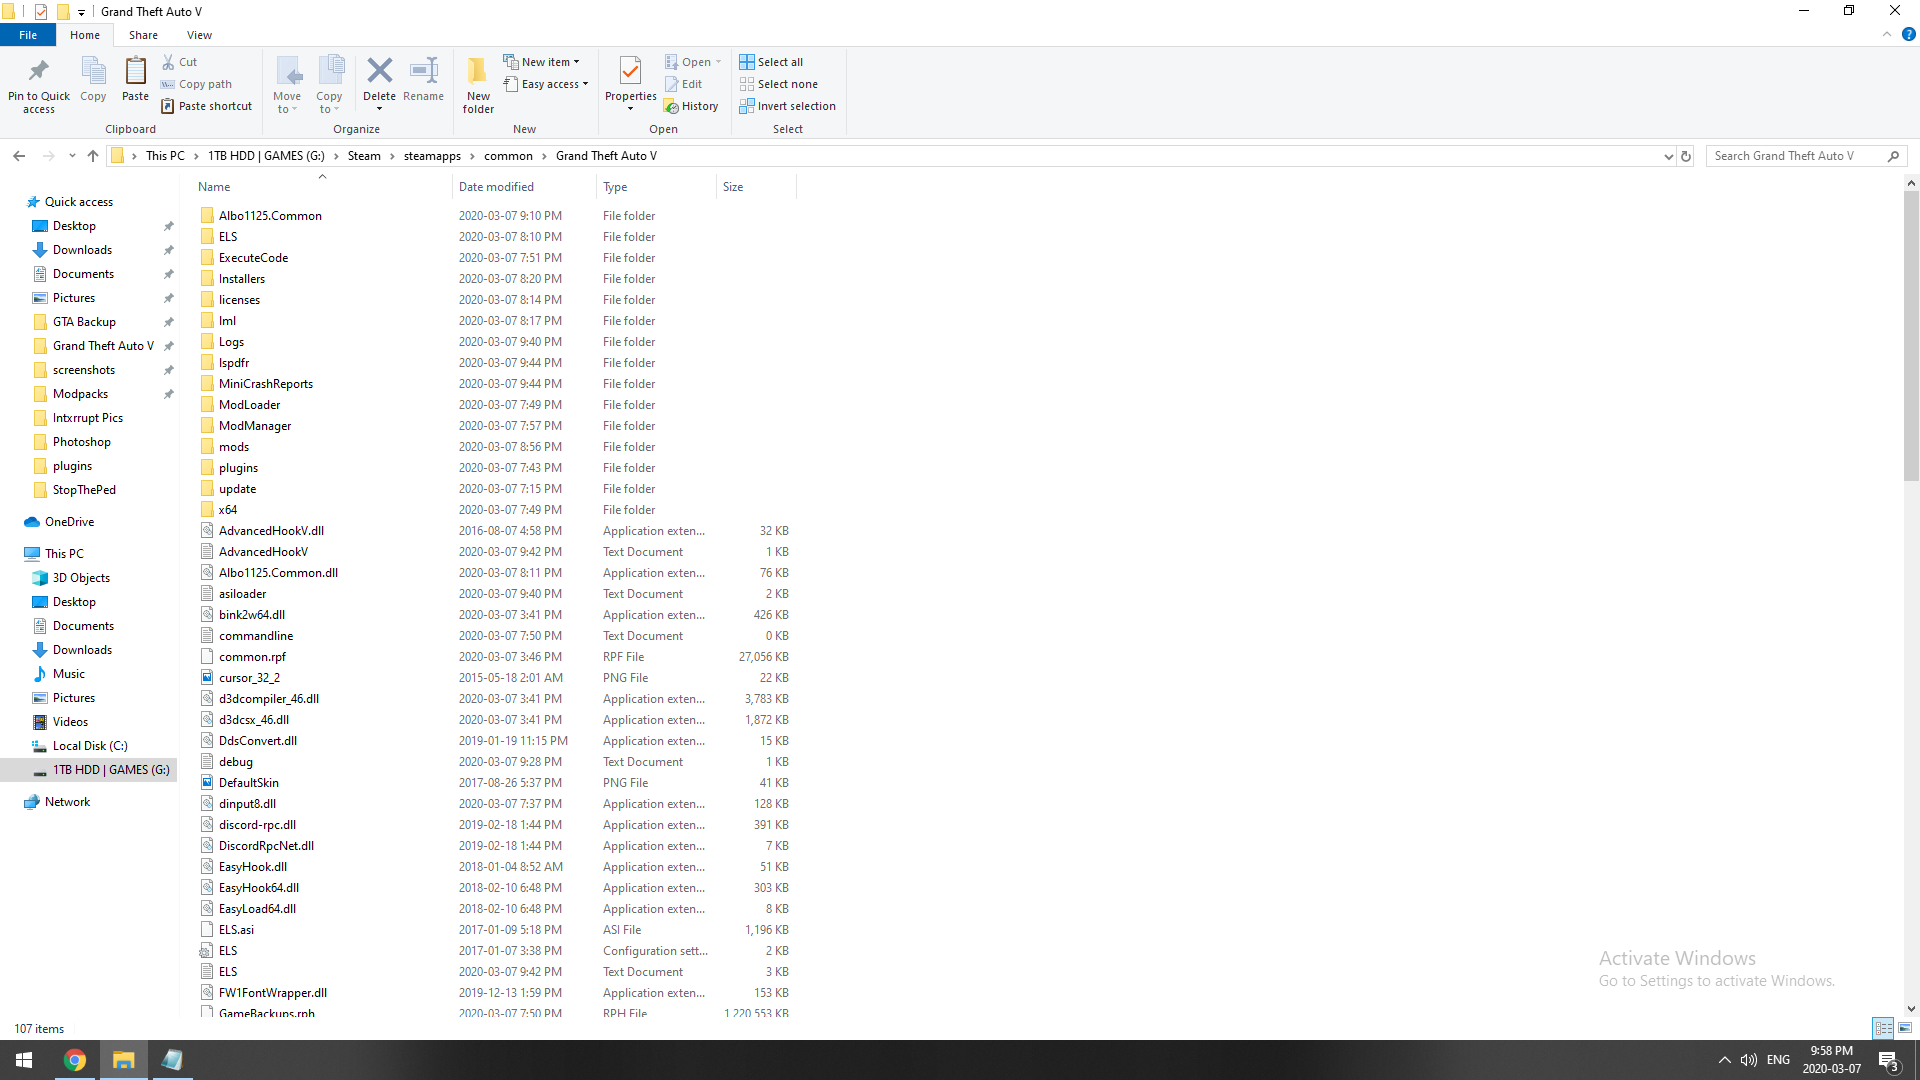Expand the Easy access dropdown
The height and width of the screenshot is (1080, 1920).
546,84
